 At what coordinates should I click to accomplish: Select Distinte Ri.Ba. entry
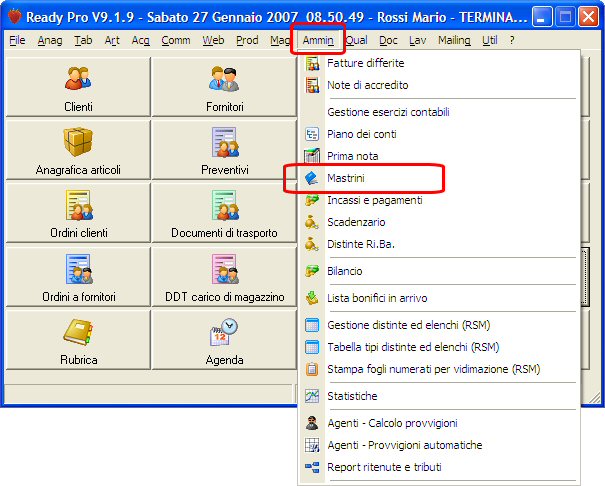(x=439, y=244)
